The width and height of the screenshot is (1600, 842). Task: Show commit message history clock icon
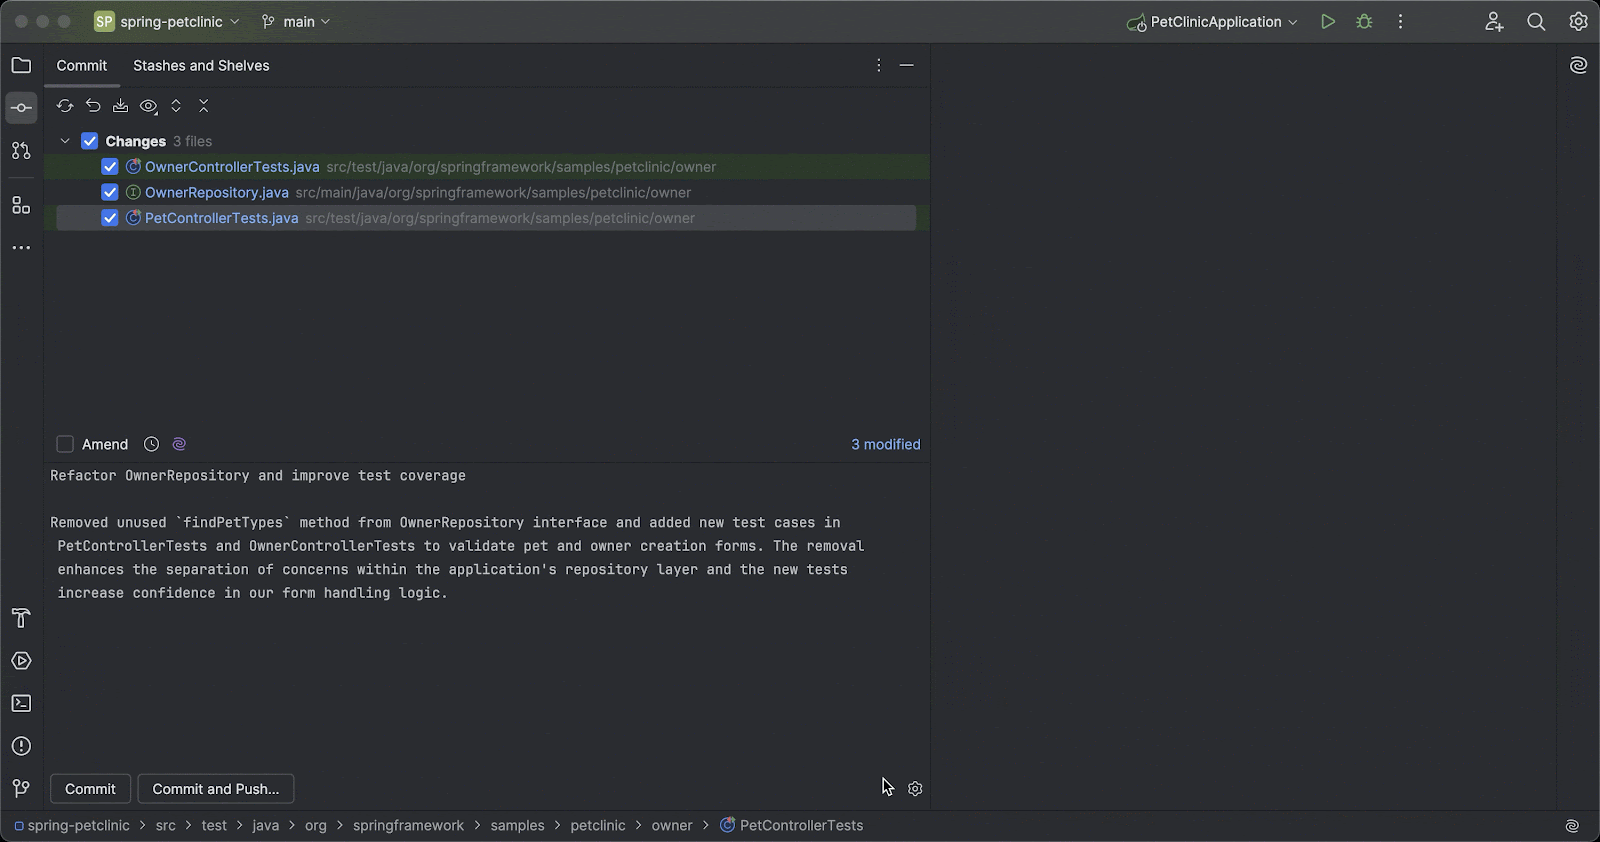tap(151, 444)
